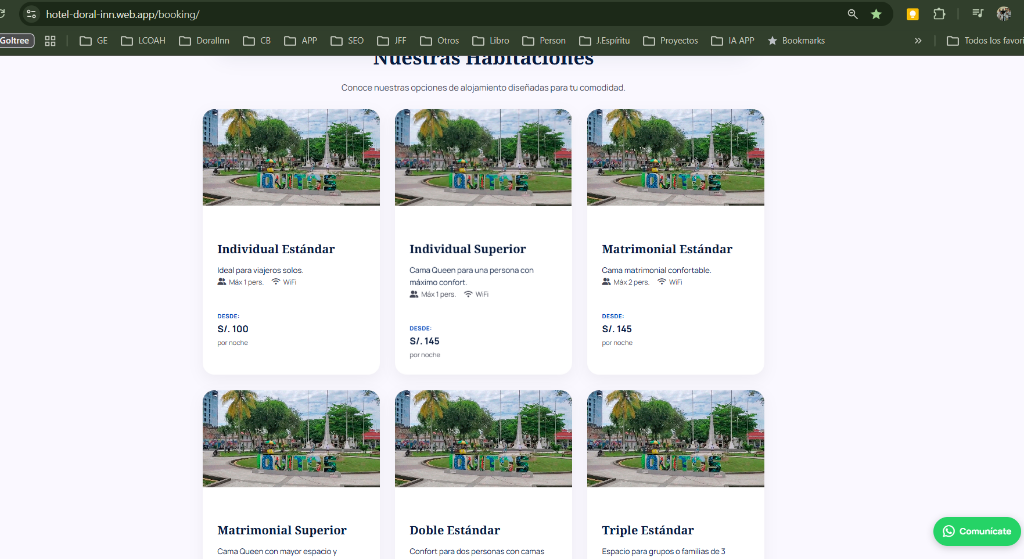This screenshot has width=1024, height=559.
Task: Click the bookmark star icon in address bar
Action: click(x=876, y=14)
